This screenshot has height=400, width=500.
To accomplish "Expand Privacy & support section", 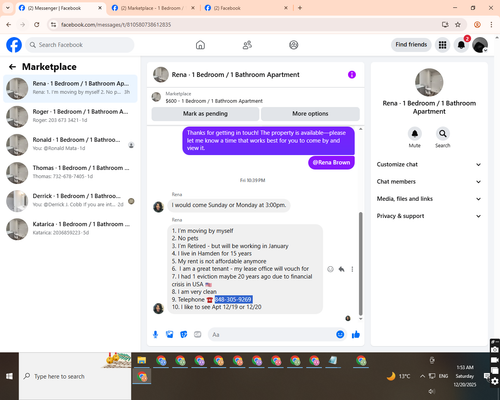I will click(429, 216).
